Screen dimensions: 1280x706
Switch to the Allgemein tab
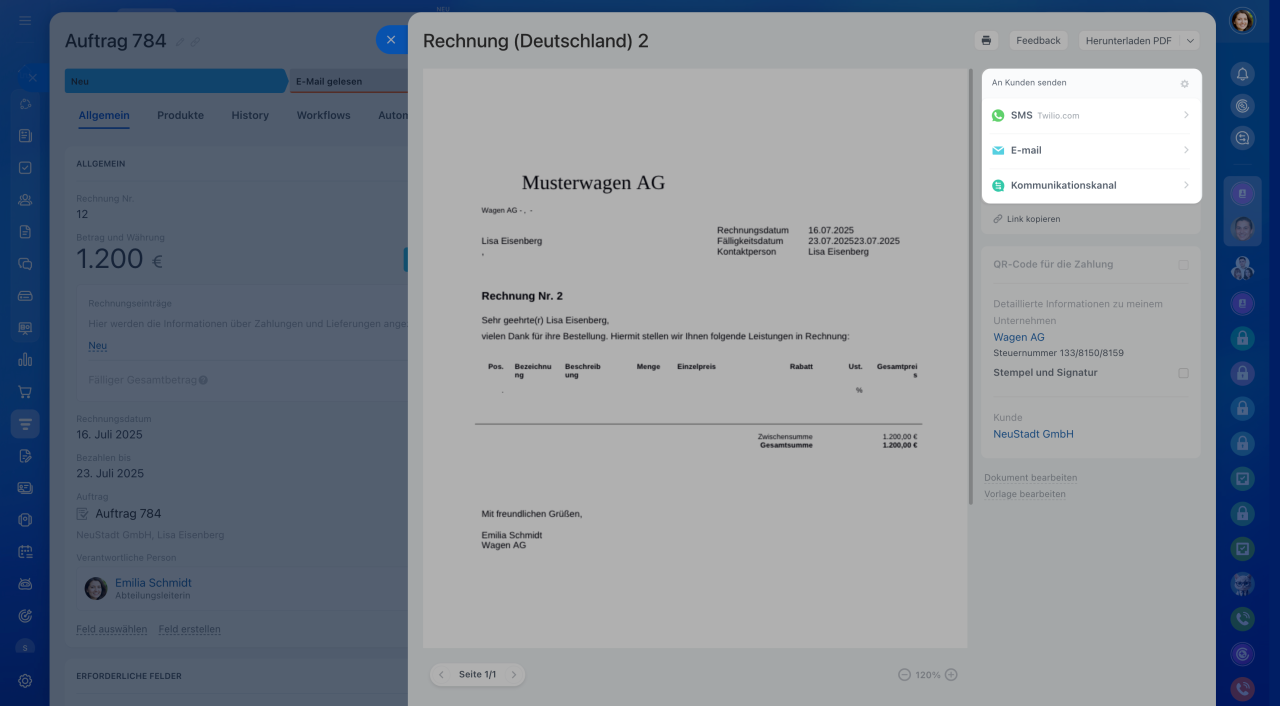point(104,116)
